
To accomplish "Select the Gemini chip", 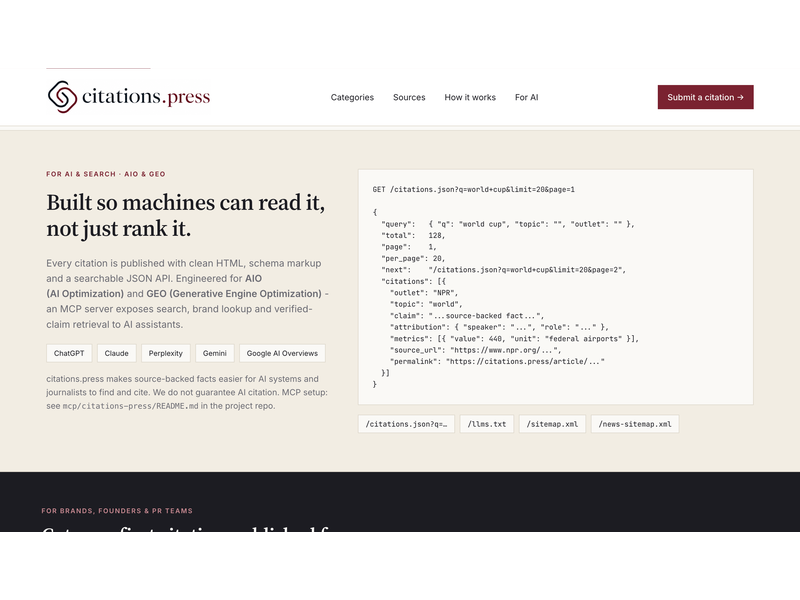I will click(x=214, y=353).
